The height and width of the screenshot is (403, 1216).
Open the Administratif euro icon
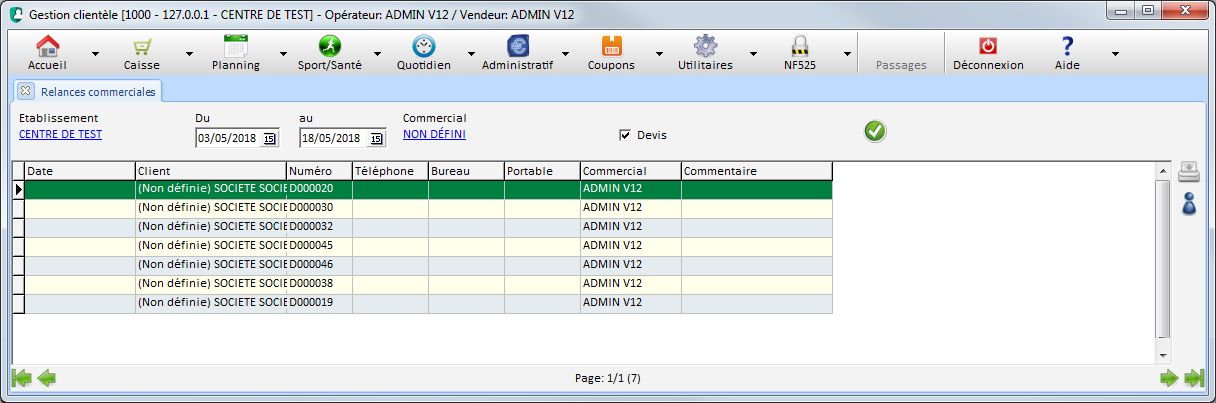click(x=517, y=46)
